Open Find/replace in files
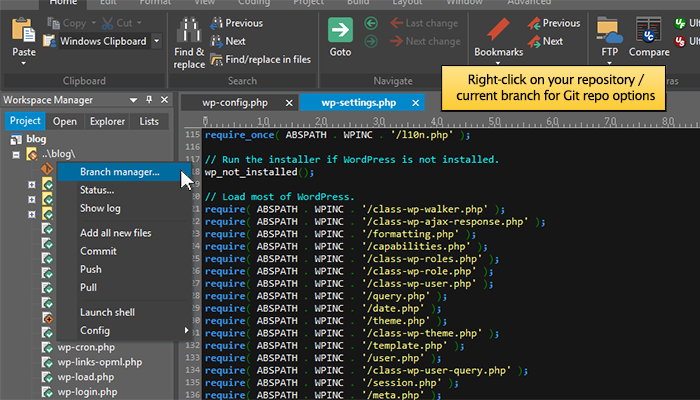Image resolution: width=700 pixels, height=400 pixels. 261,59
